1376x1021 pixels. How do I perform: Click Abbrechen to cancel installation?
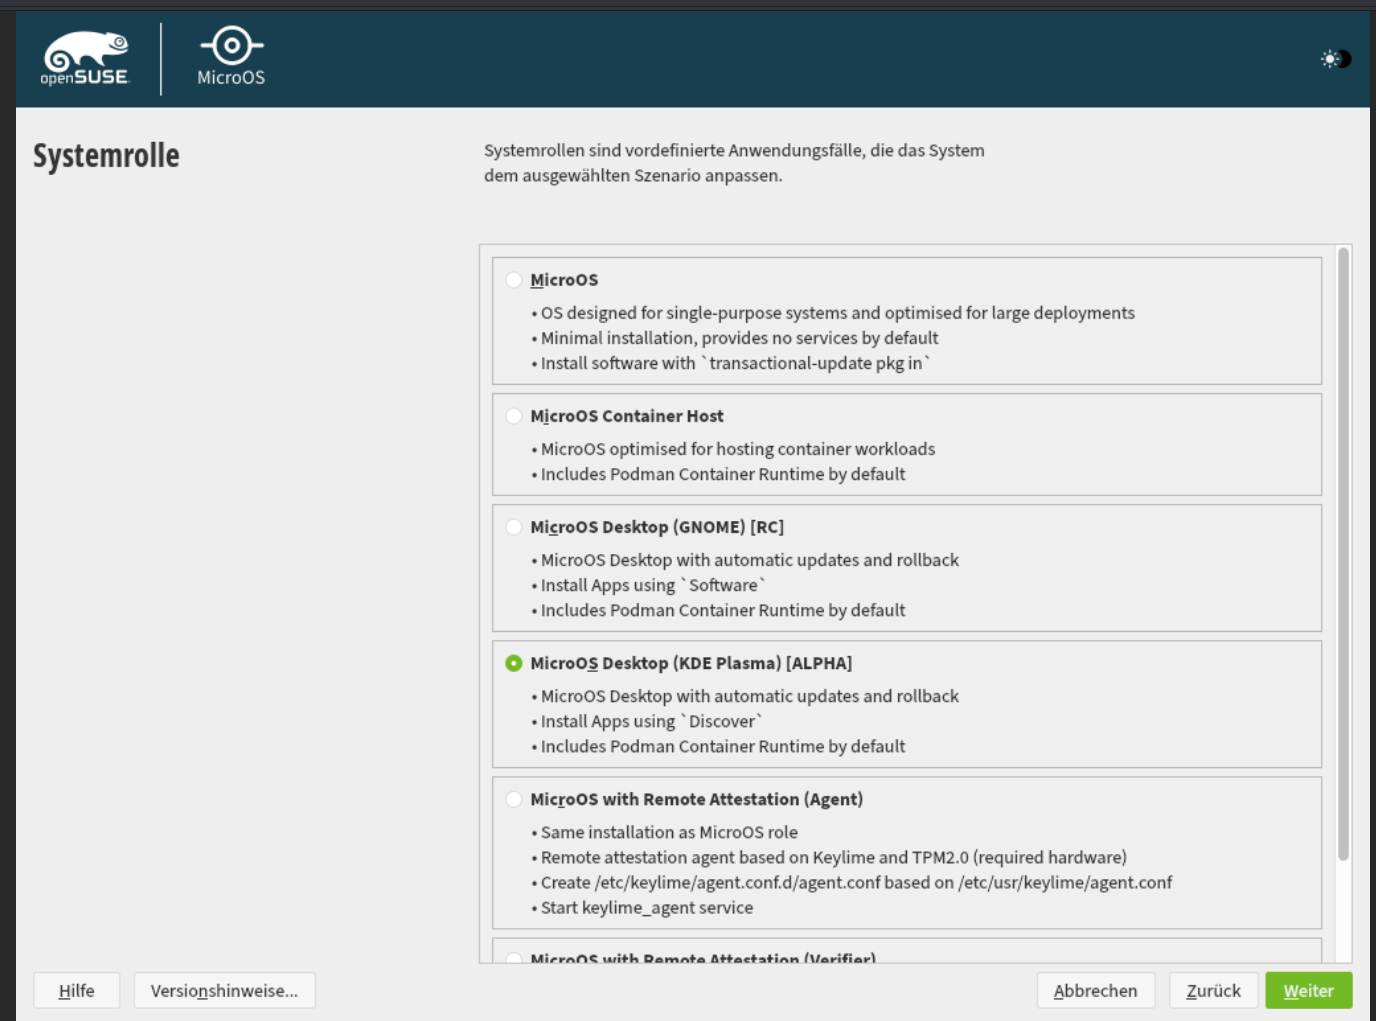pos(1095,990)
